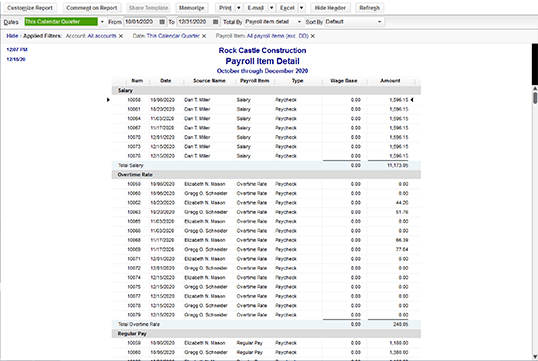Open the To date calendar picker
The height and width of the screenshot is (361, 538).
point(215,22)
